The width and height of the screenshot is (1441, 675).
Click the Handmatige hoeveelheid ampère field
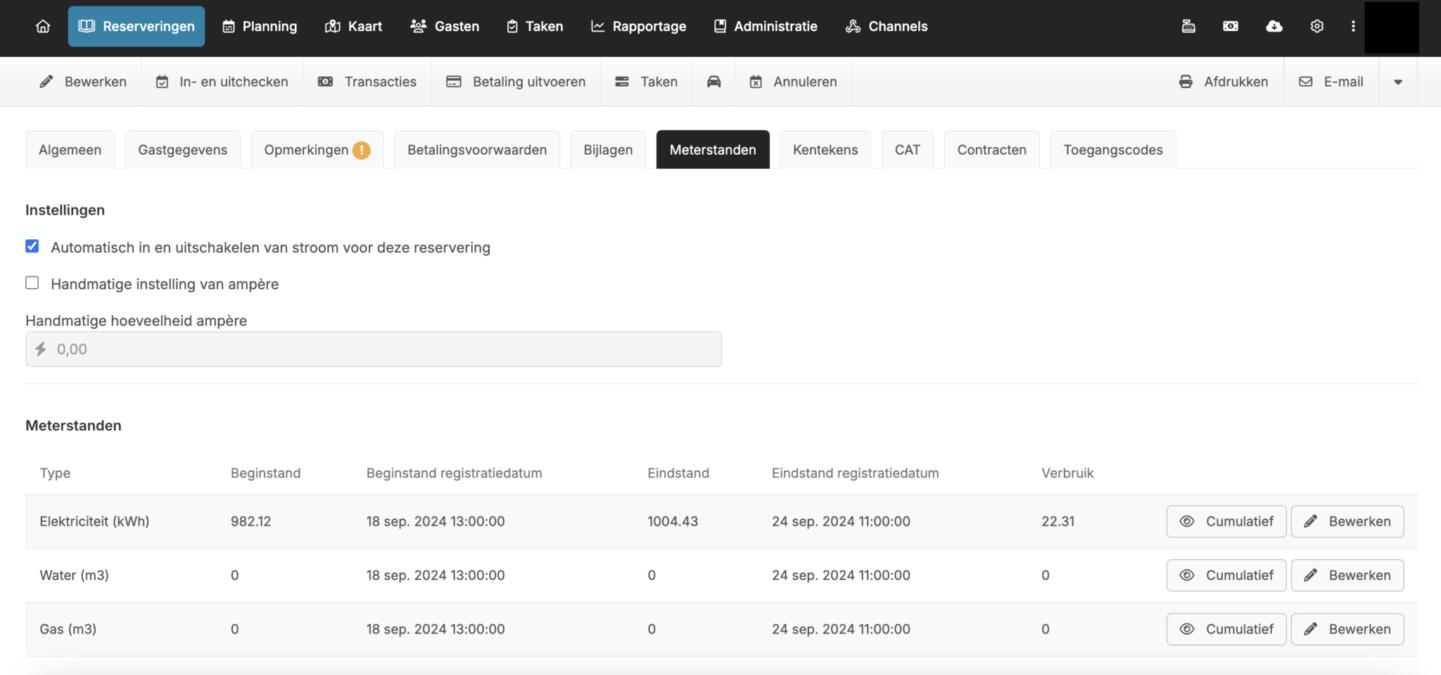pos(373,349)
